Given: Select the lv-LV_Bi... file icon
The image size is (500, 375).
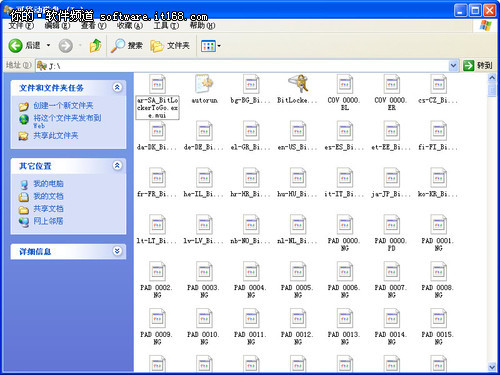Looking at the screenshot, I should click(204, 225).
